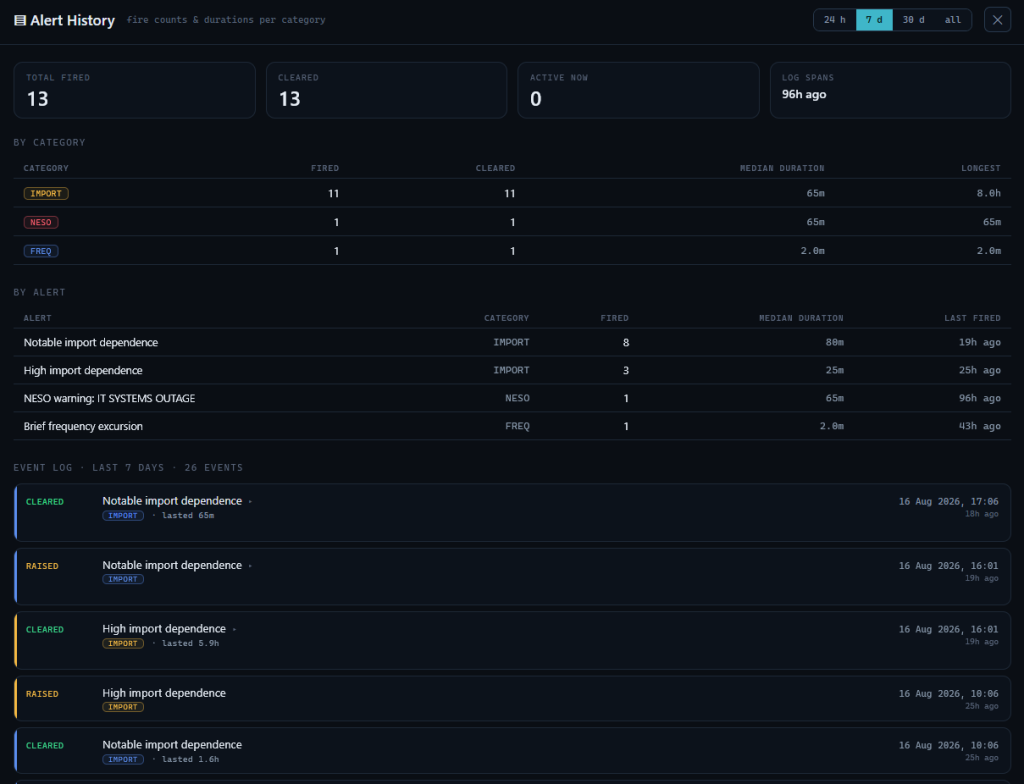Click the Alert History list icon
Screen dimensions: 1024x784
click(x=20, y=20)
